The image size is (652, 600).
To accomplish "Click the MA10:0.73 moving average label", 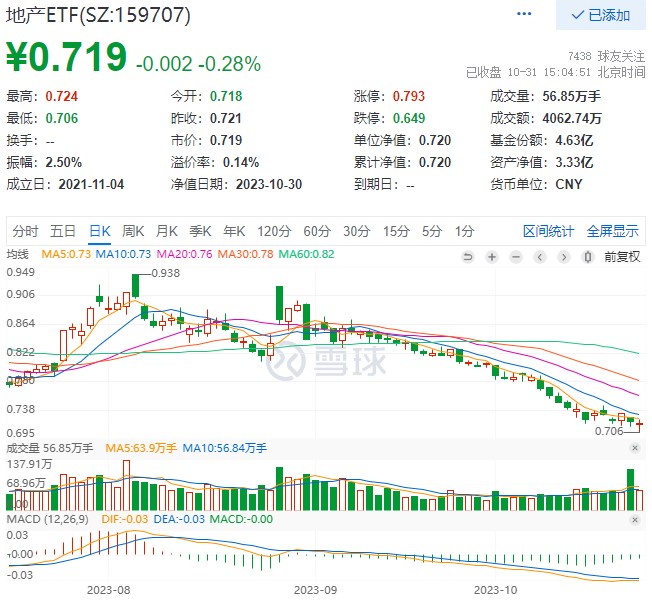I will click(123, 254).
